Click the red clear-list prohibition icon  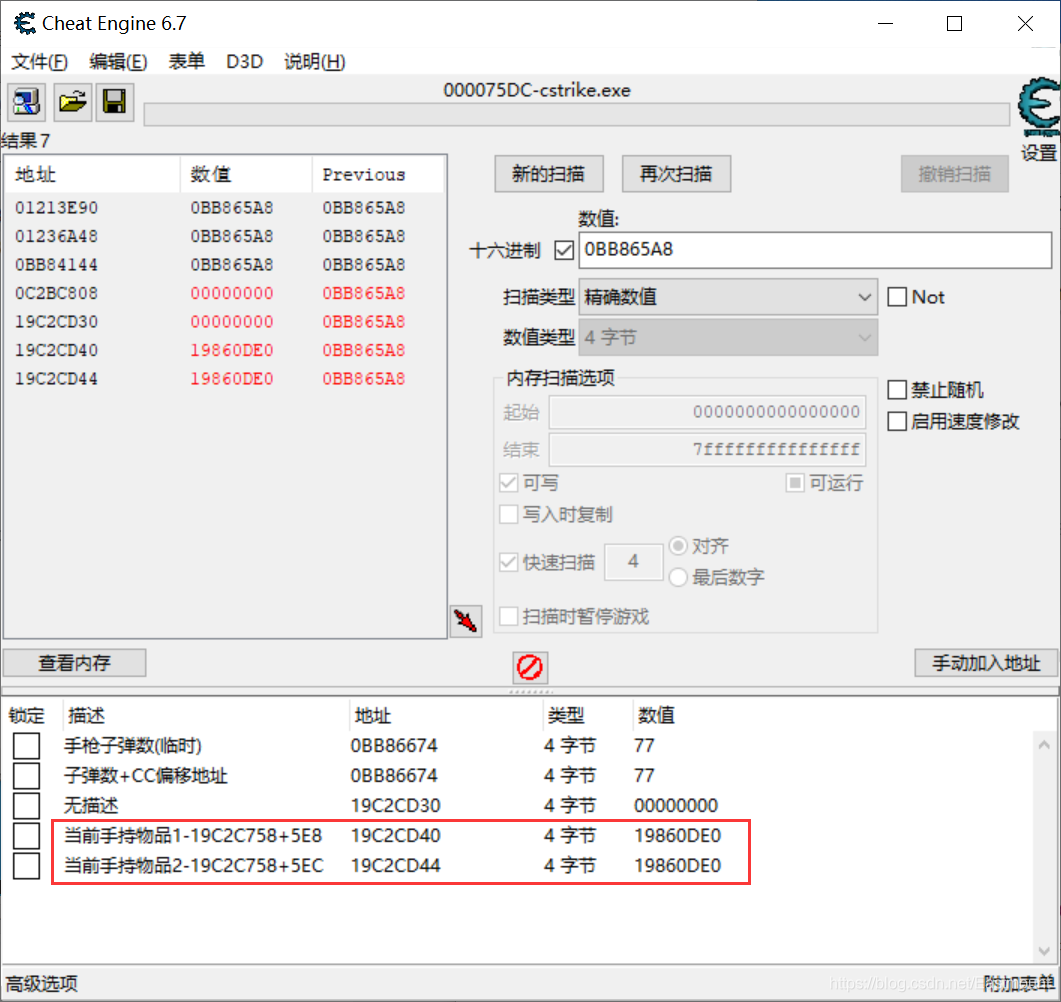530,667
